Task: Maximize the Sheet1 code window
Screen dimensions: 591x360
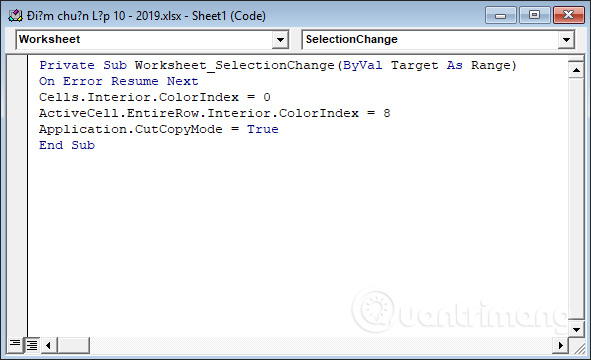Action: pyautogui.click(x=534, y=15)
